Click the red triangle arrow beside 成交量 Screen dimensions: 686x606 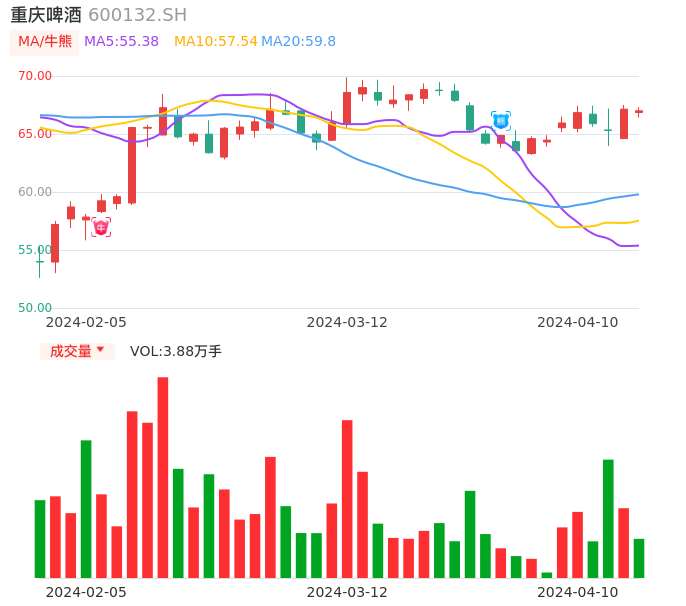(100, 350)
